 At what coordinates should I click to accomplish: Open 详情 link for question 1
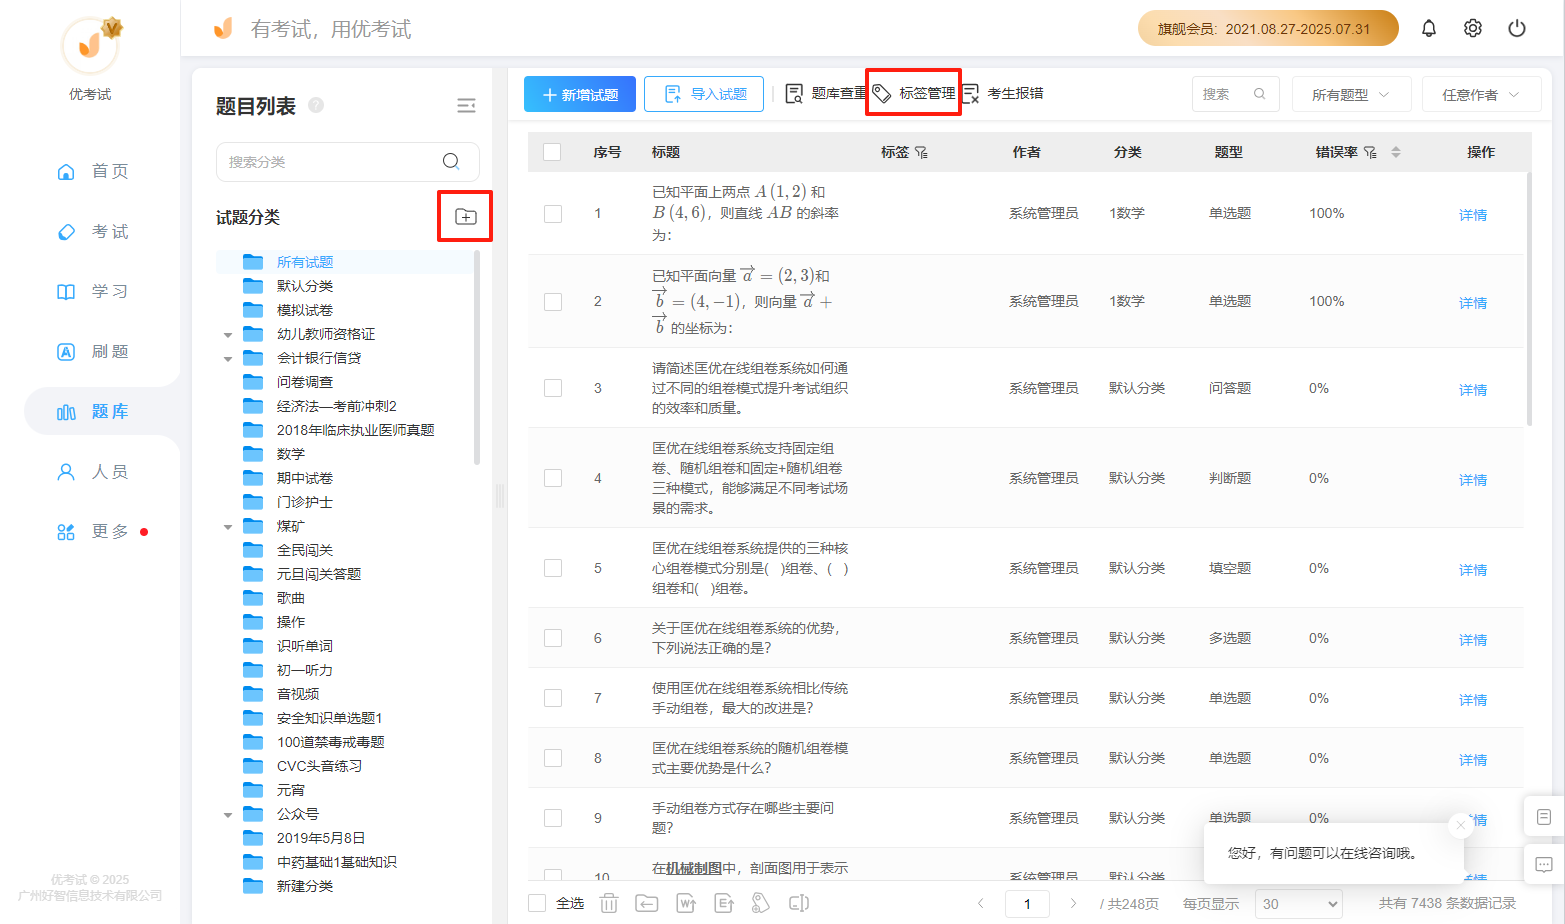pos(1473,215)
